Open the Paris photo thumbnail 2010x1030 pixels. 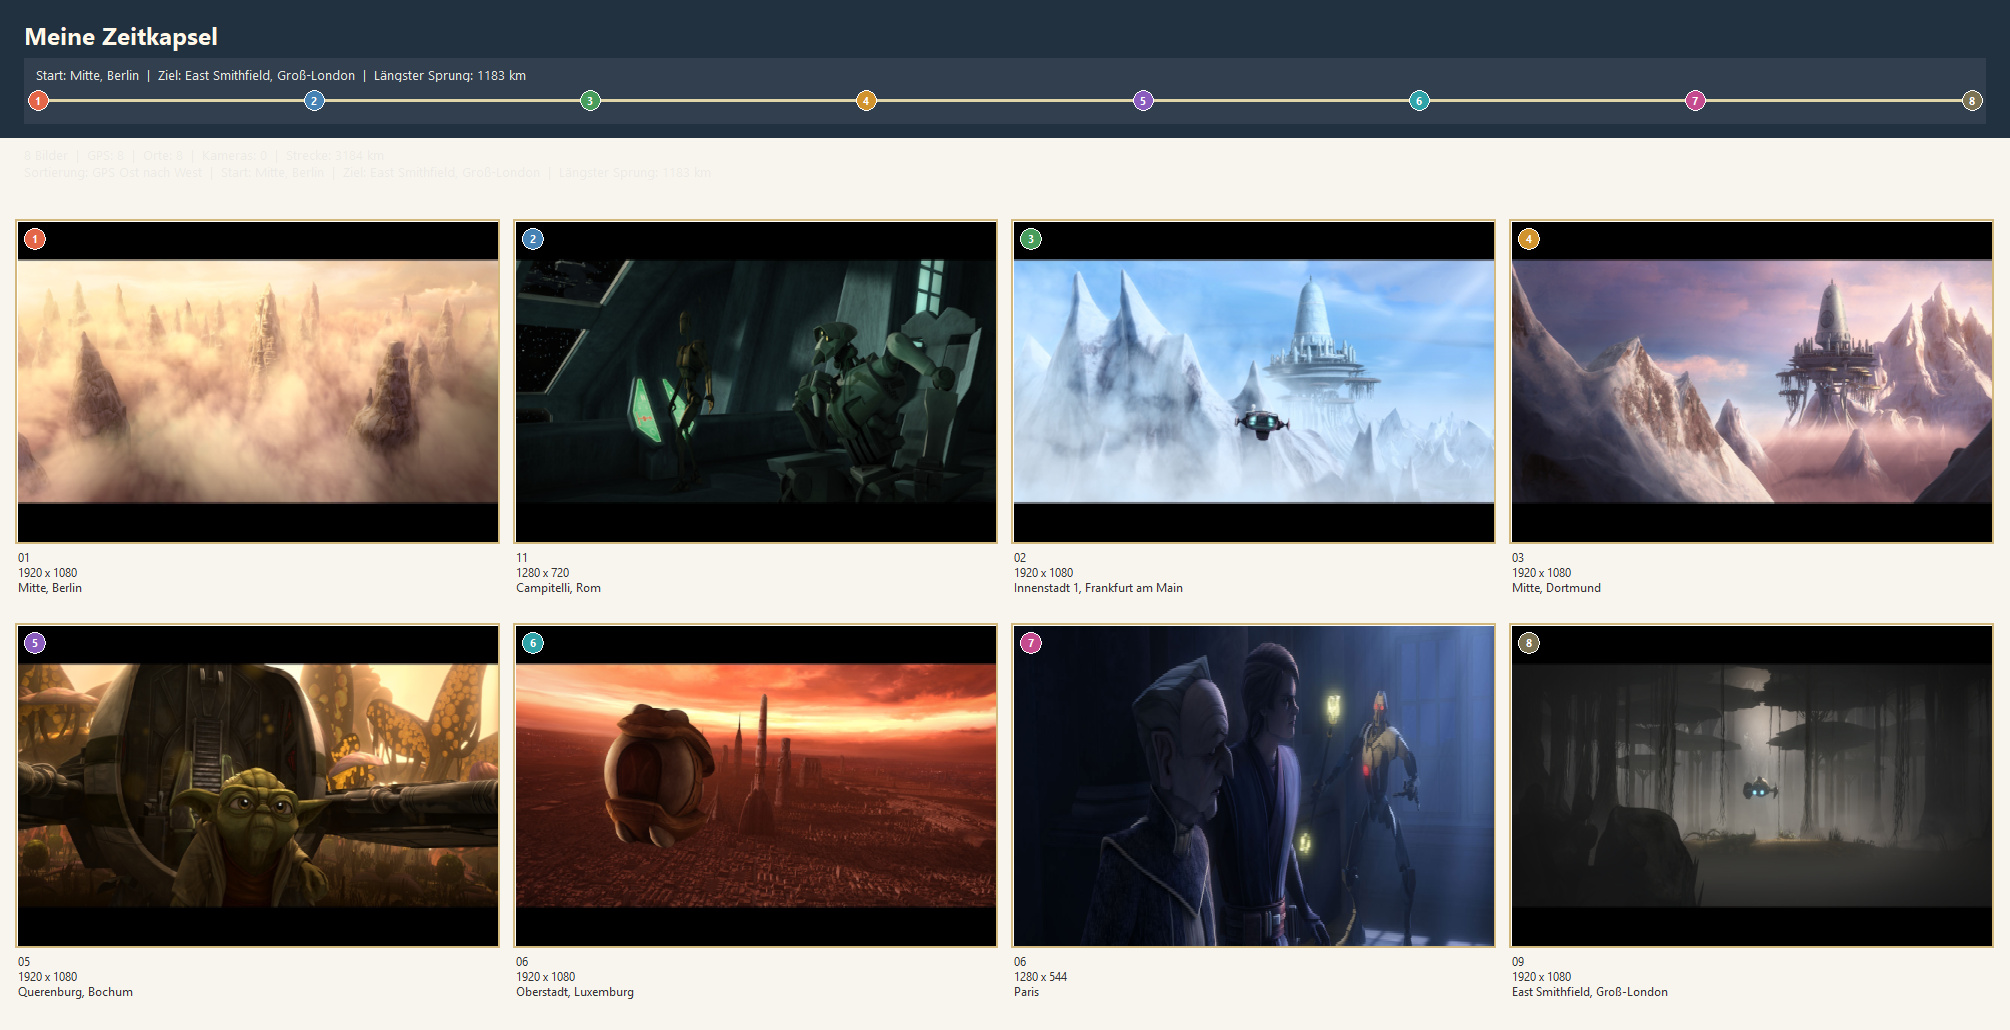click(x=1254, y=786)
